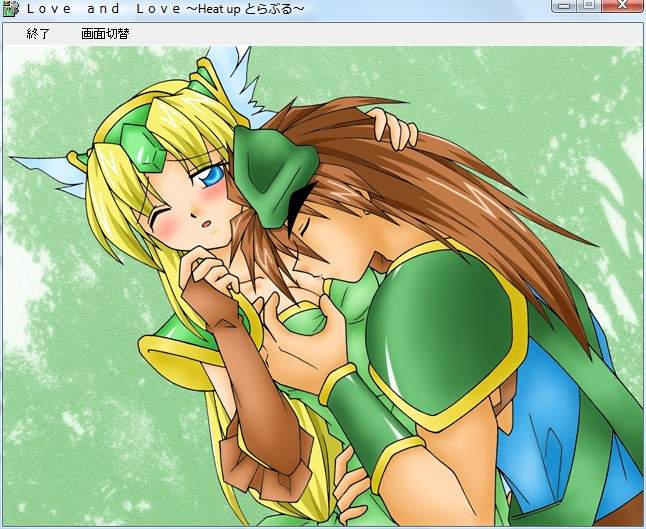Click the application icon in the title bar
Screen dimensions: 646x529
click(10, 9)
